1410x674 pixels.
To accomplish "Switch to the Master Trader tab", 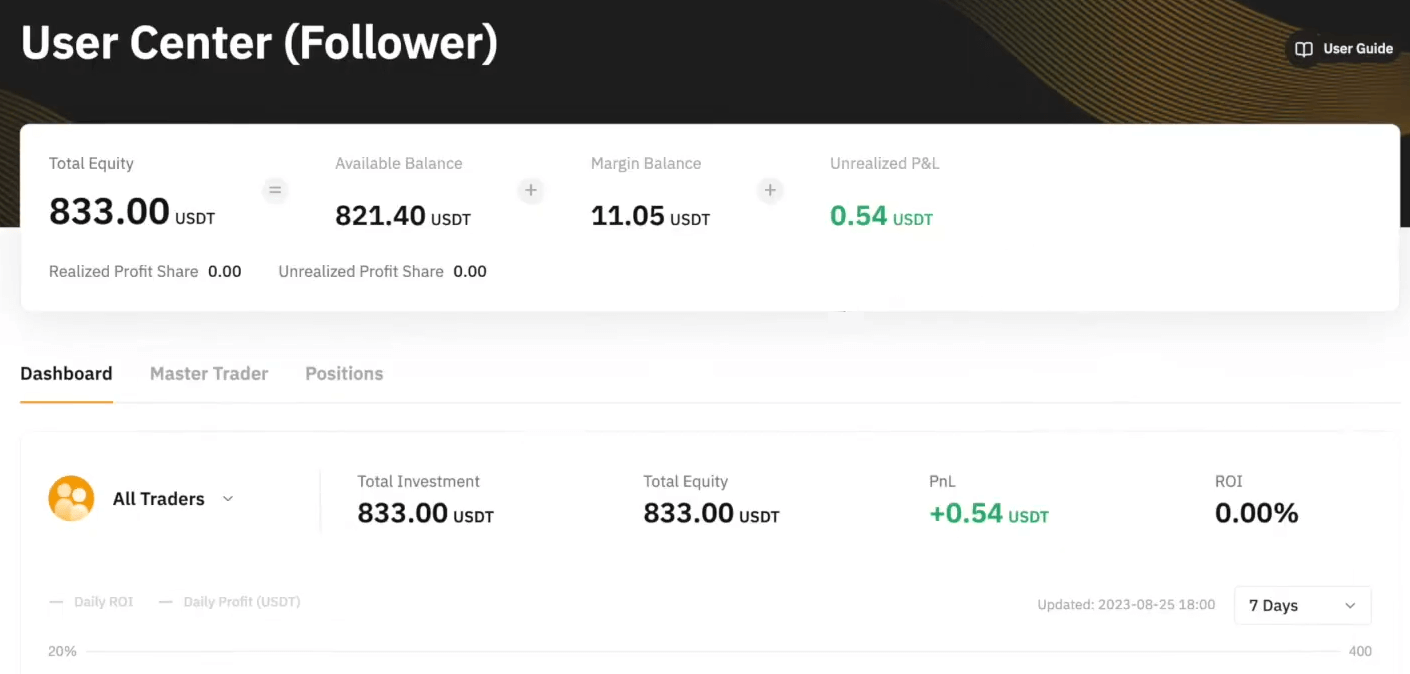I will pyautogui.click(x=209, y=374).
